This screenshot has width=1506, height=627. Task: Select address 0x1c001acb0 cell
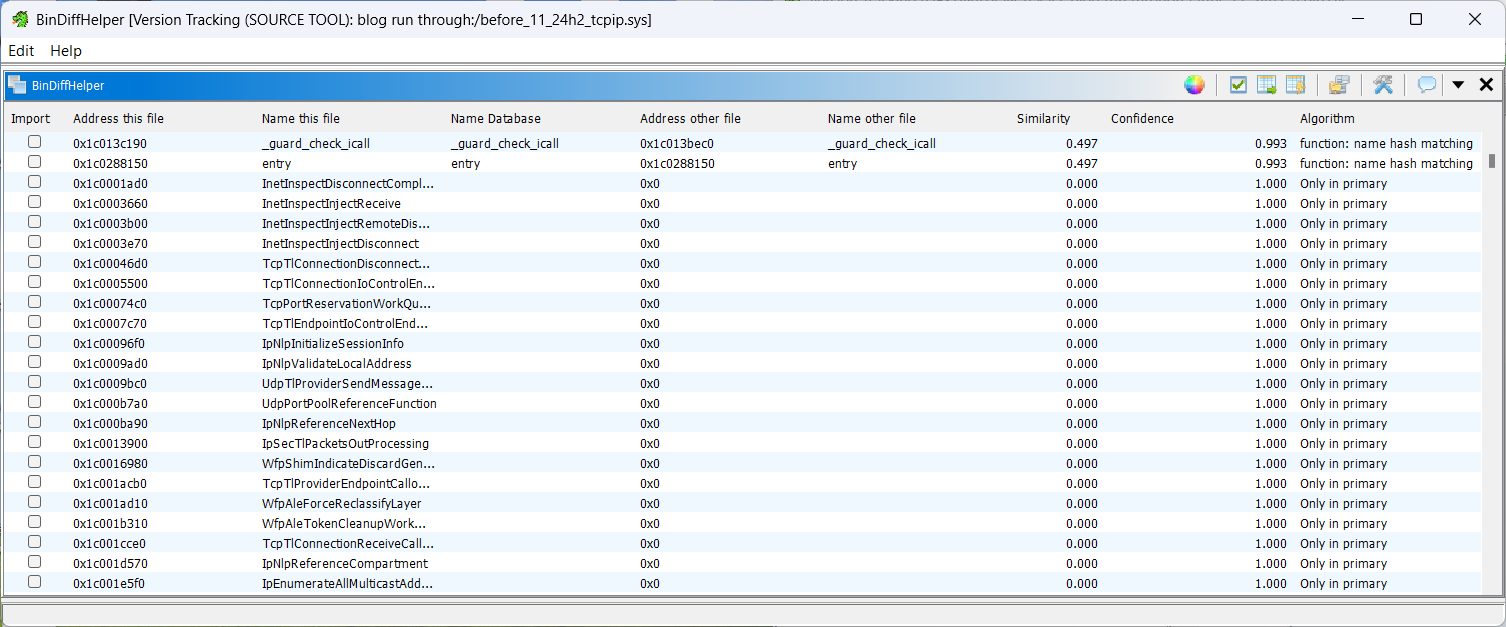coord(110,484)
